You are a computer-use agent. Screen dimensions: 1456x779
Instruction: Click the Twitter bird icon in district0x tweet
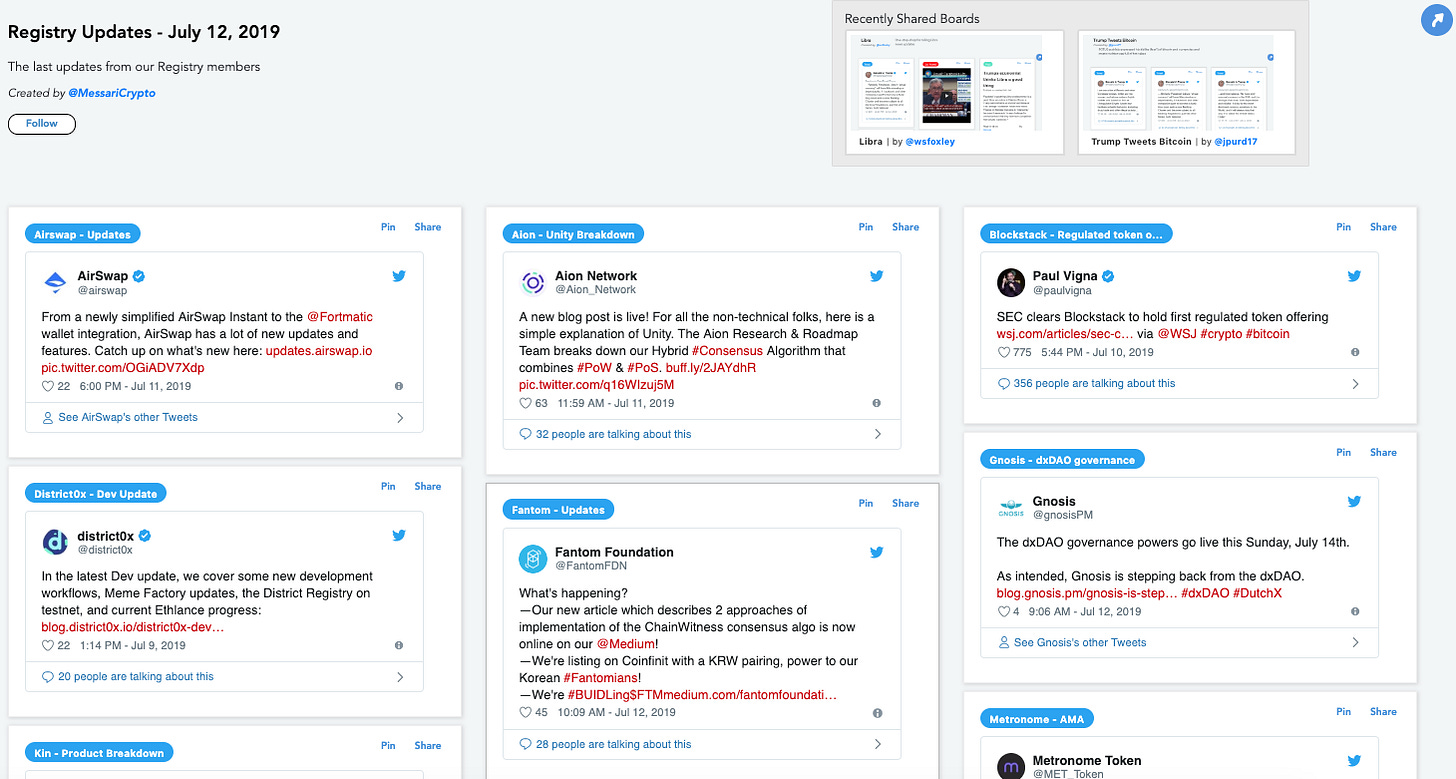[x=399, y=536]
